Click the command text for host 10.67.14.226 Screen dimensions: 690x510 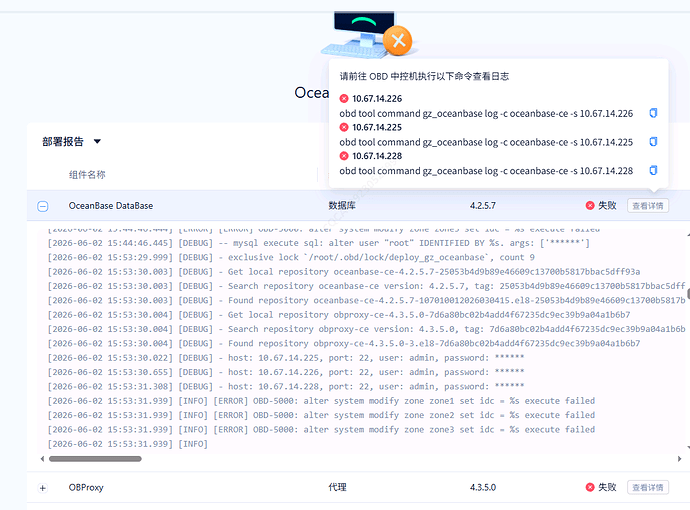coord(486,114)
